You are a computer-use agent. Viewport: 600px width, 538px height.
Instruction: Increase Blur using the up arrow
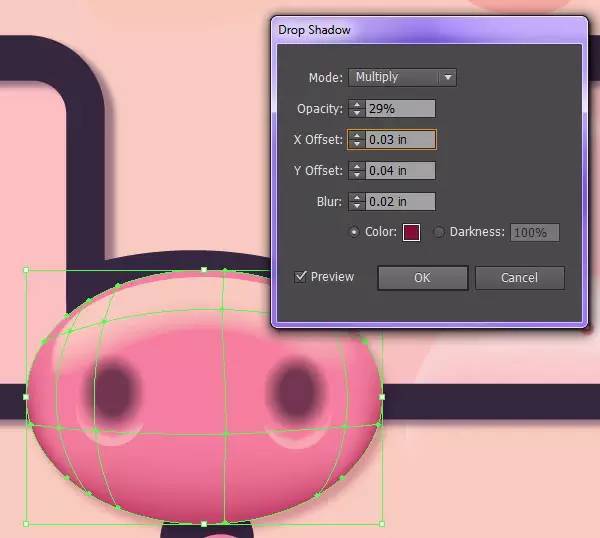coord(357,197)
